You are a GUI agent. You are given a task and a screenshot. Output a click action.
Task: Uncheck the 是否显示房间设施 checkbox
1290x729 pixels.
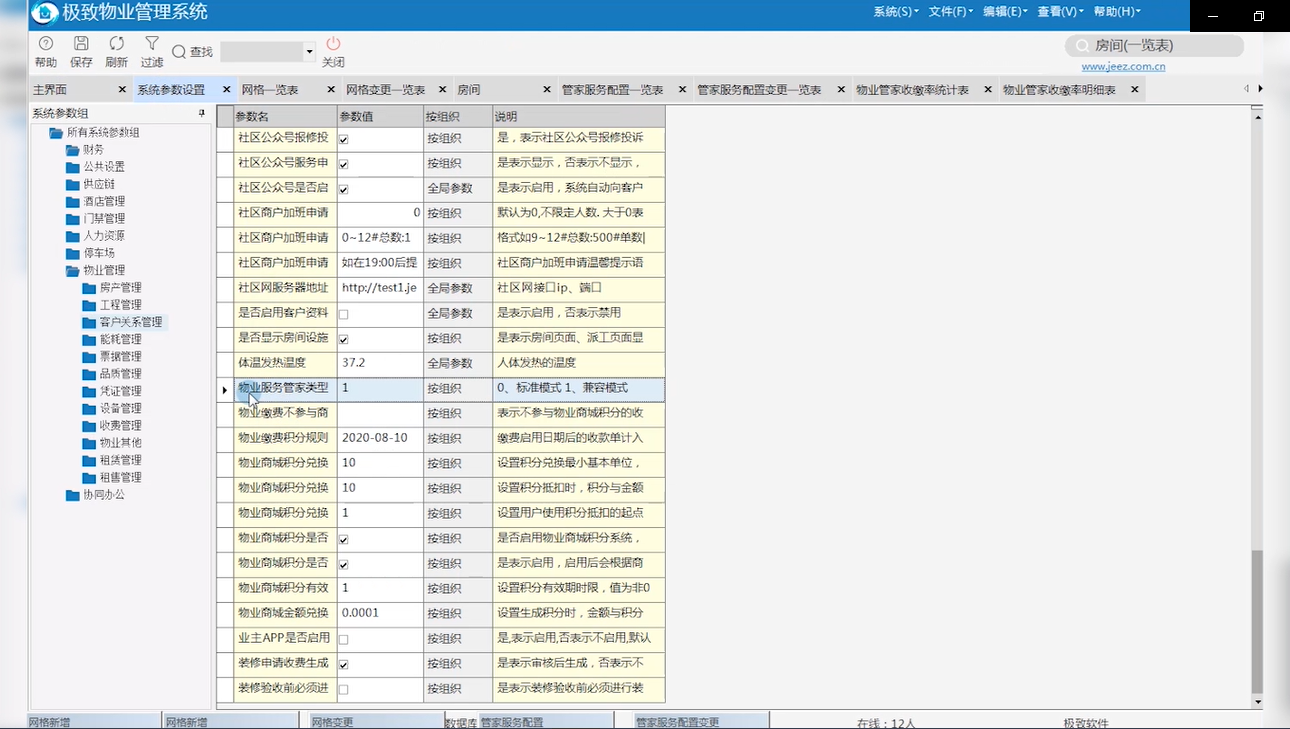tap(343, 339)
